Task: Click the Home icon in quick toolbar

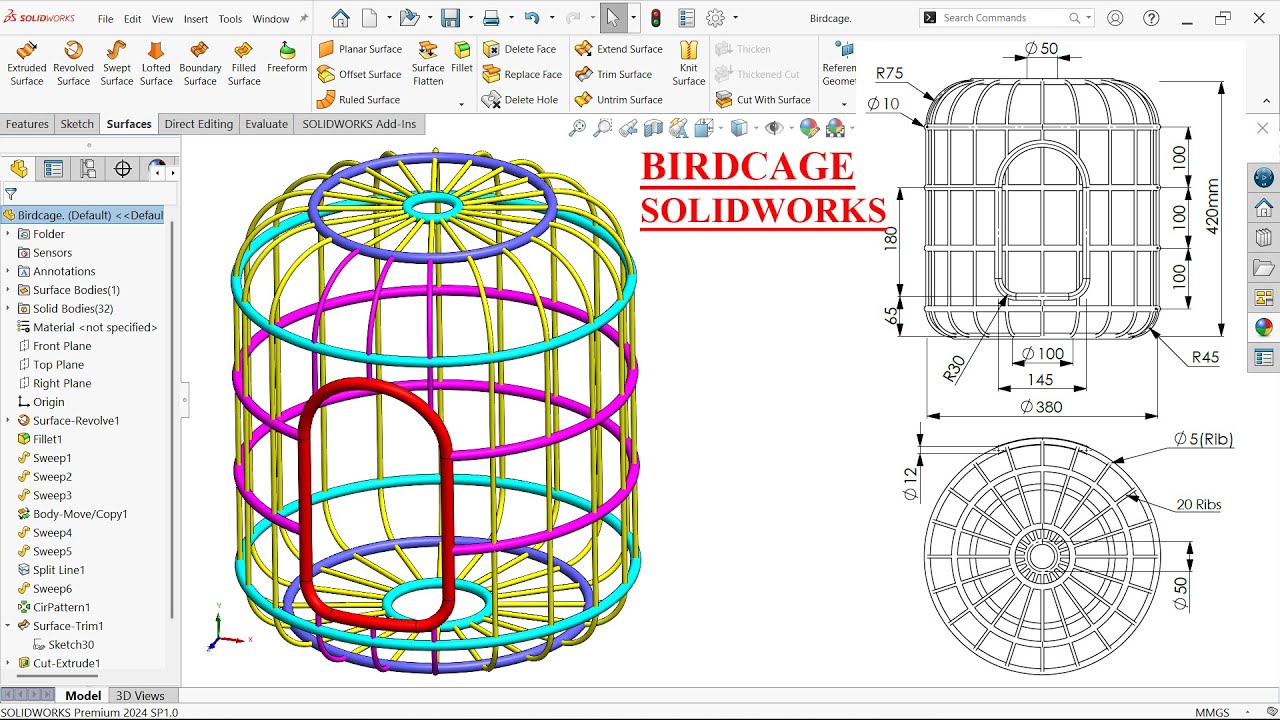Action: (341, 18)
